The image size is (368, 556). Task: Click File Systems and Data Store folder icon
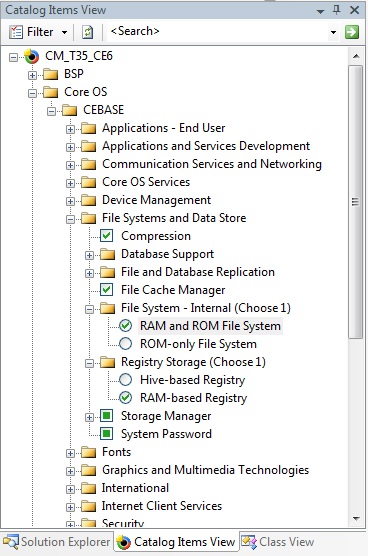point(88,219)
